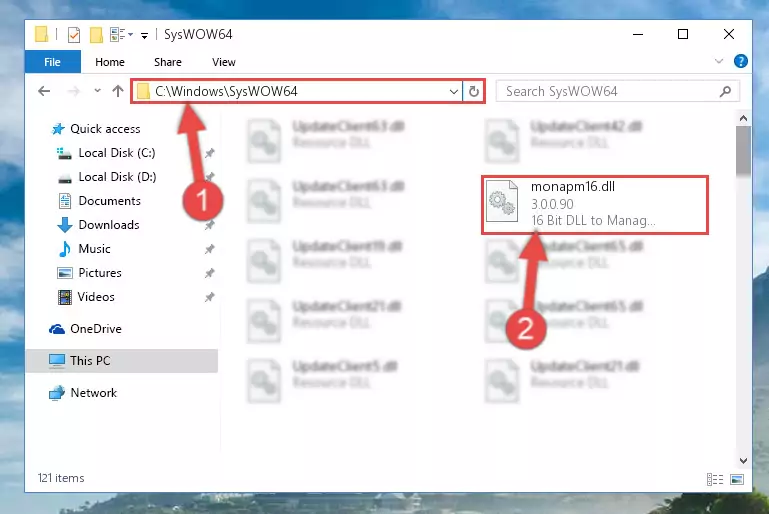Click the scrollbar down arrow
Screen dimensions: 769x514
click(743, 461)
